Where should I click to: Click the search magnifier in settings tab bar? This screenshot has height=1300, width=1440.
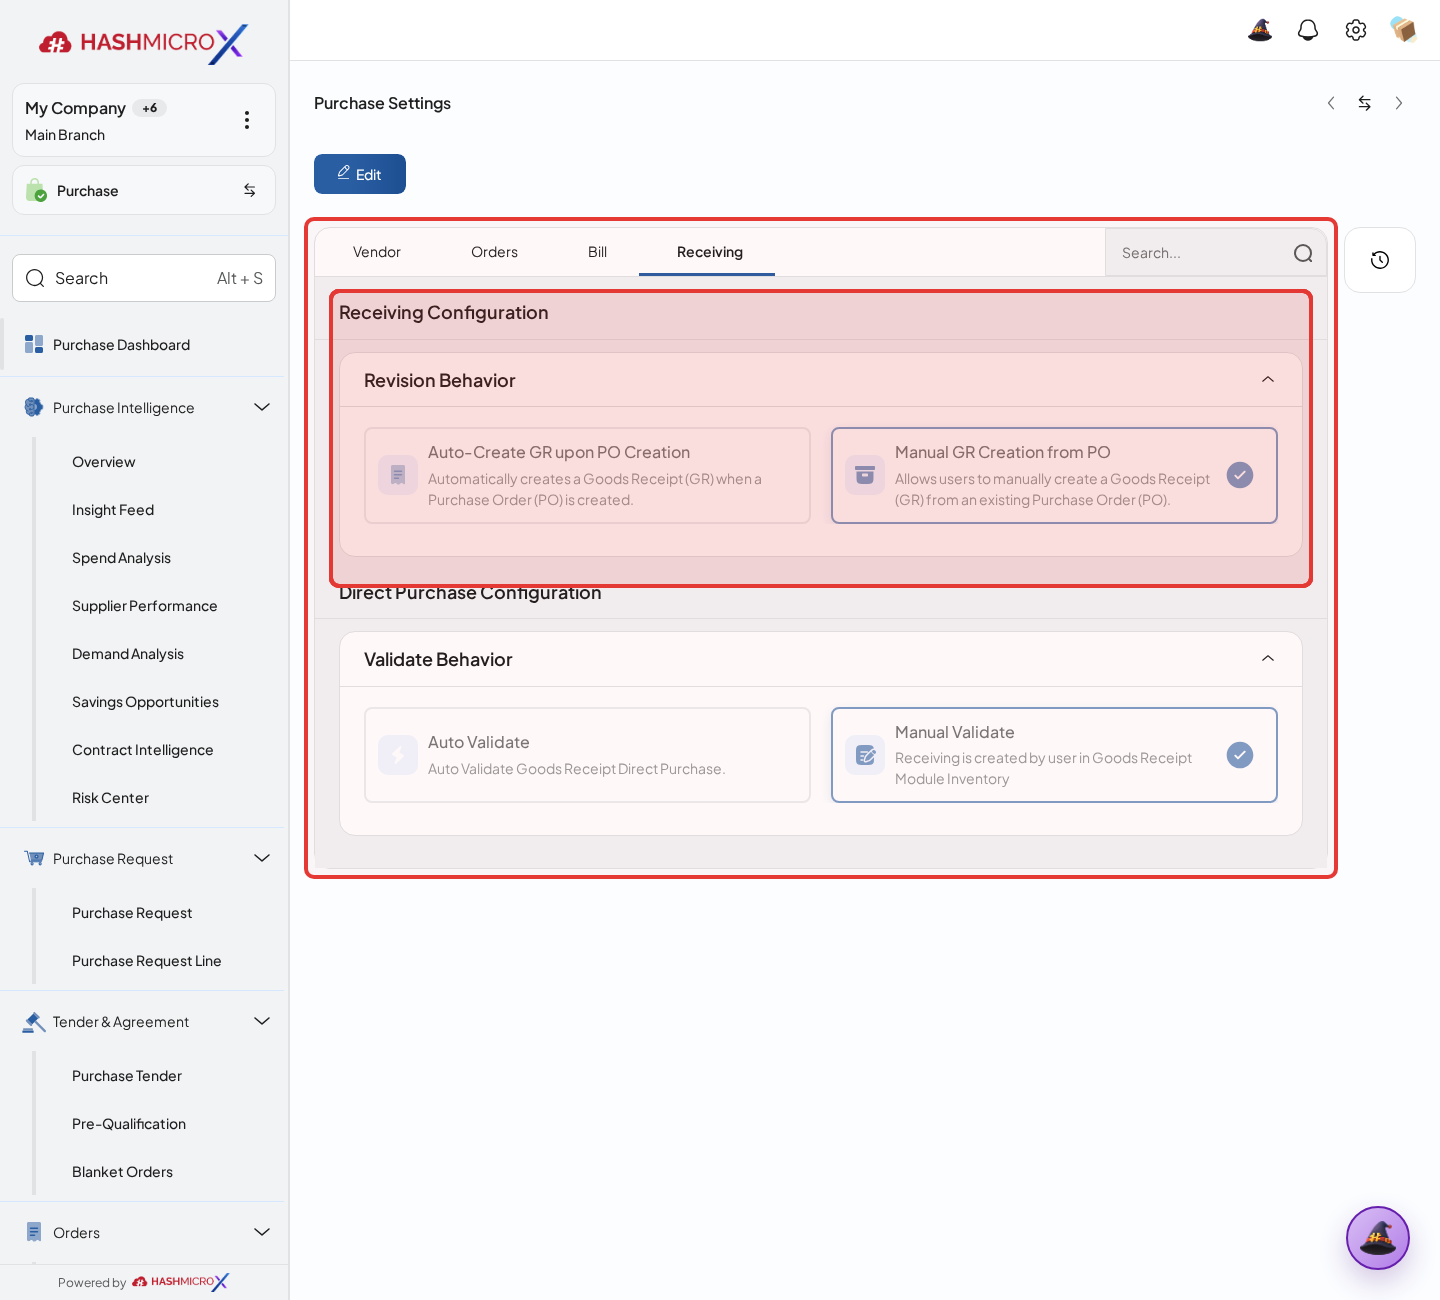pos(1303,253)
